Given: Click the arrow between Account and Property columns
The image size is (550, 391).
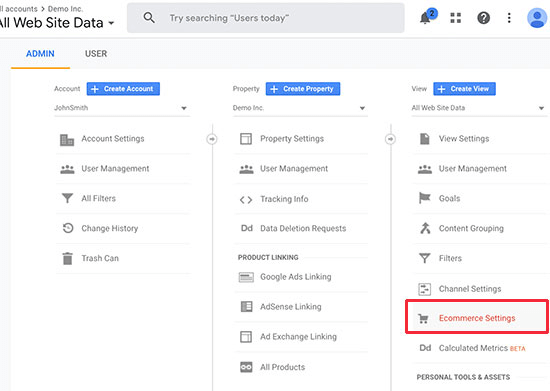Looking at the screenshot, I should click(212, 139).
